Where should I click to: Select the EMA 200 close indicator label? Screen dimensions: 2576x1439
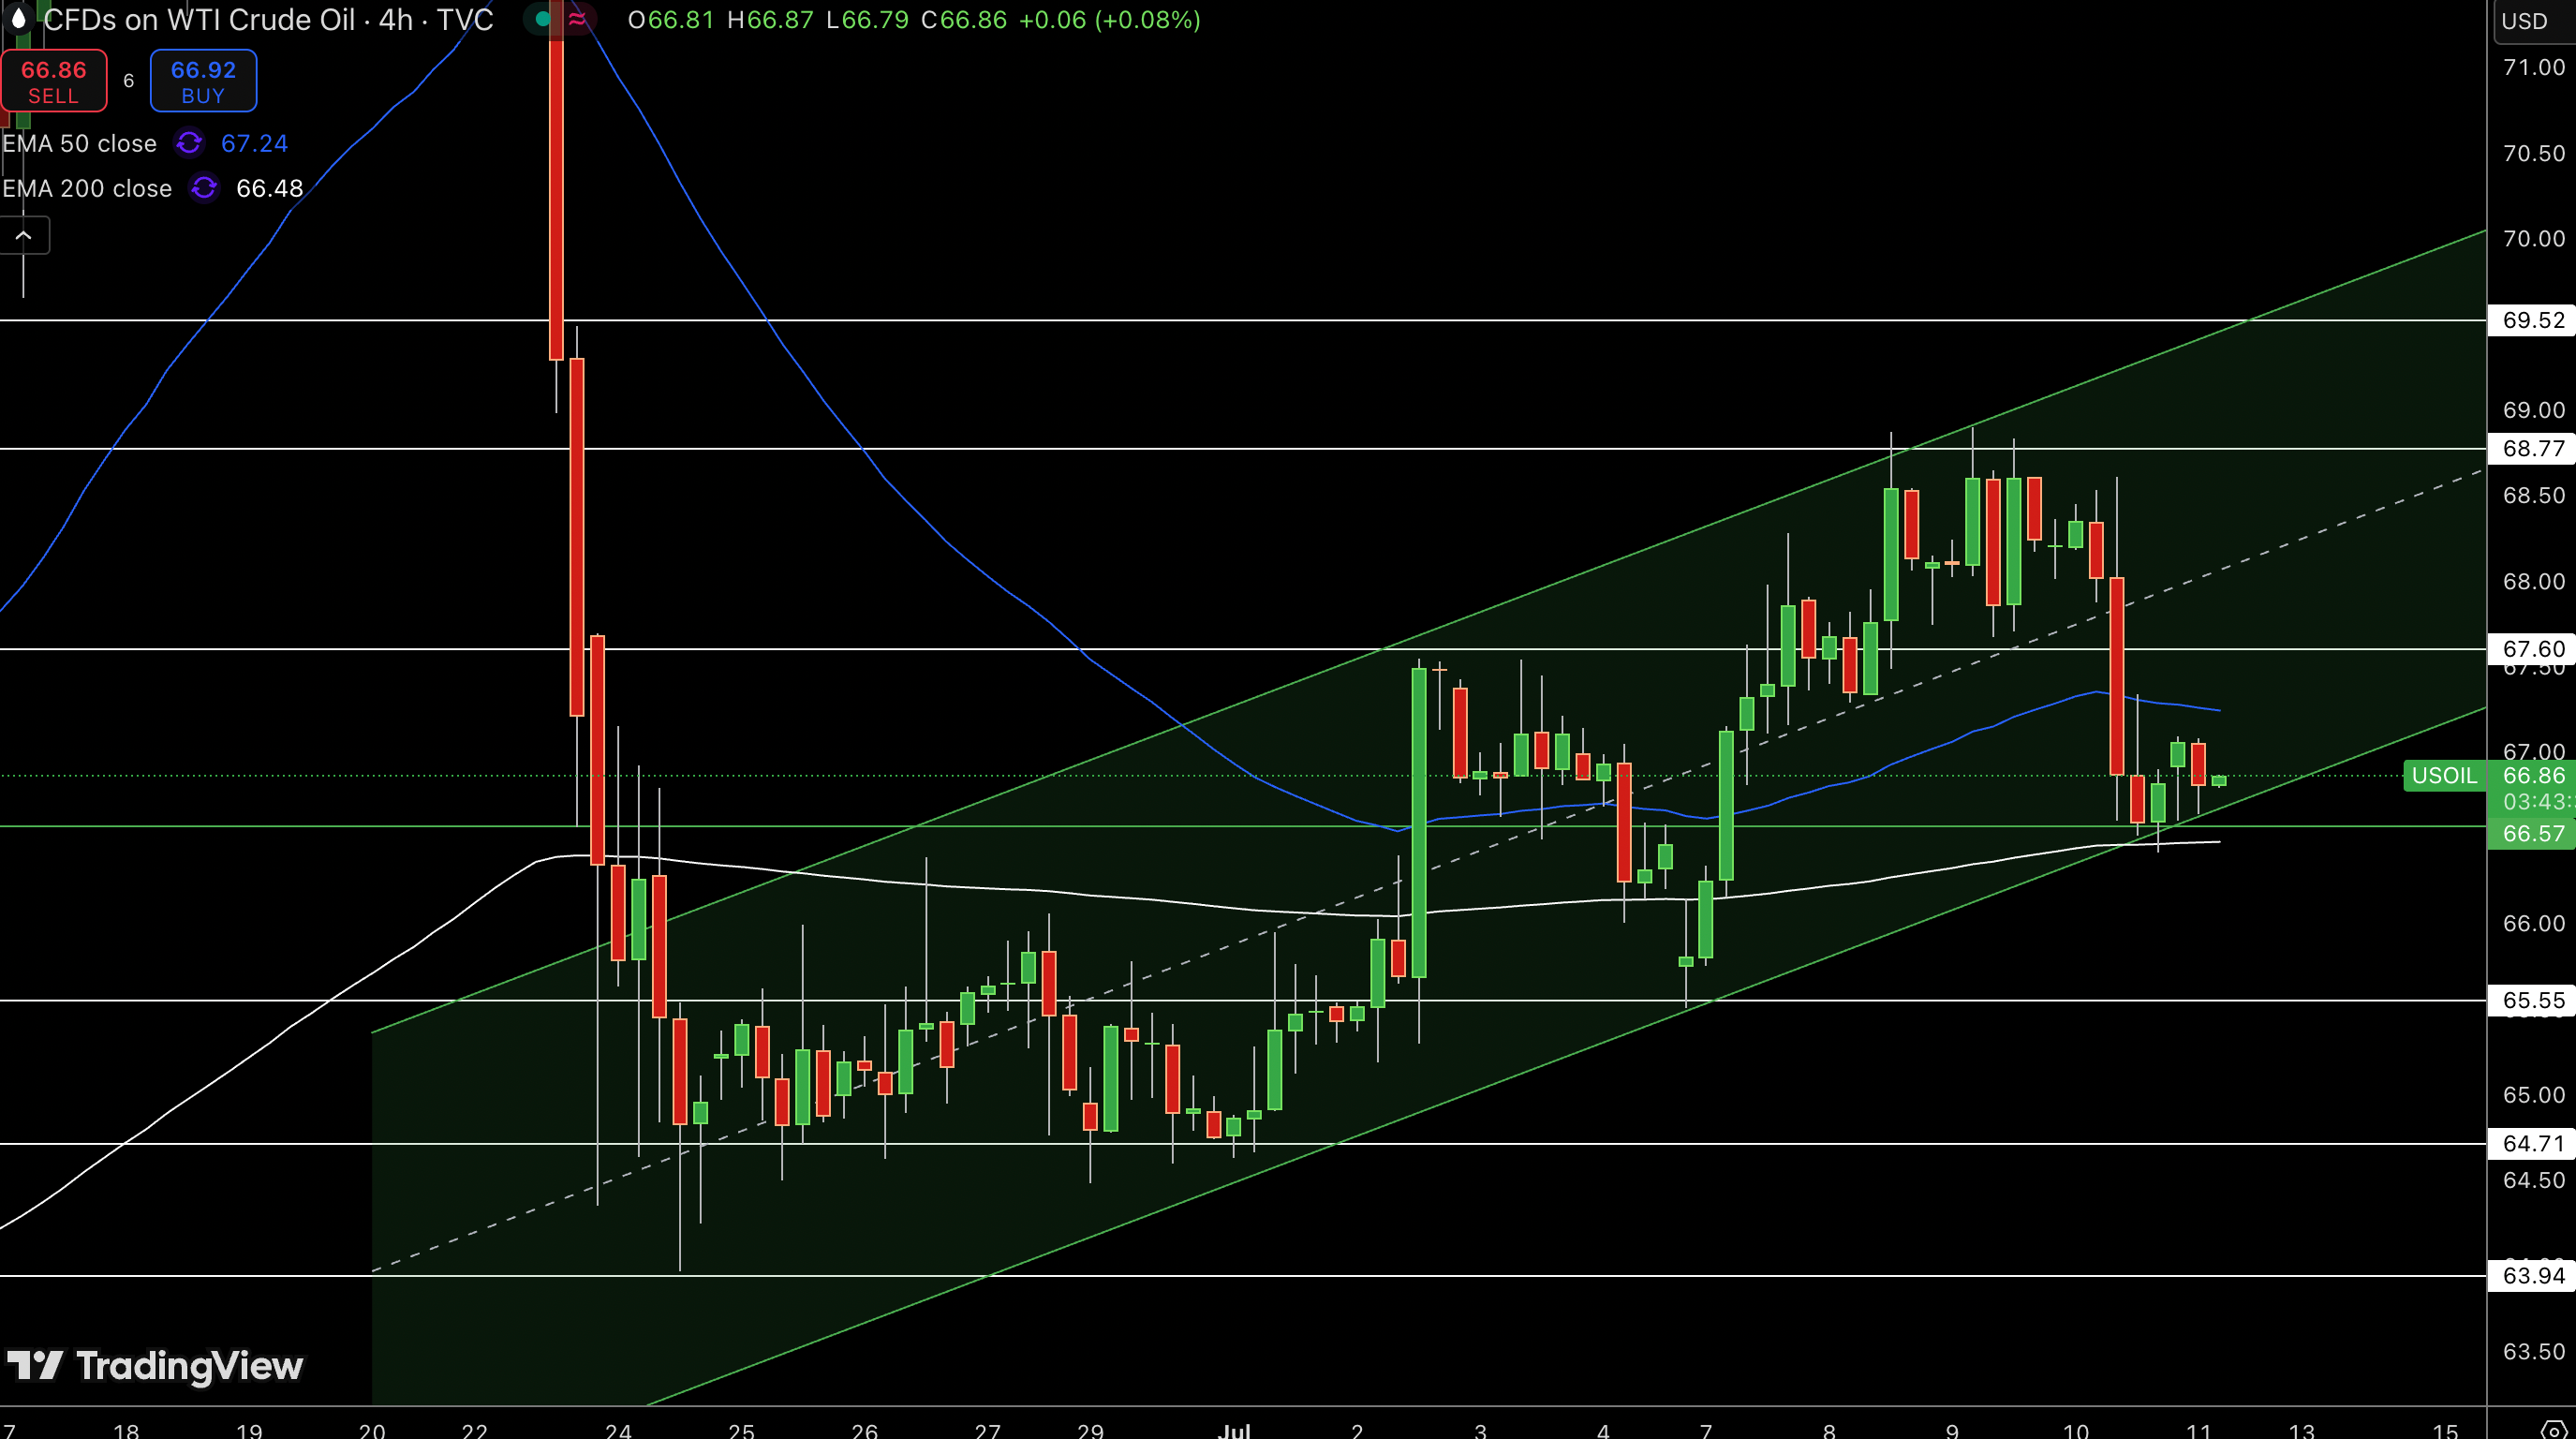pos(87,188)
